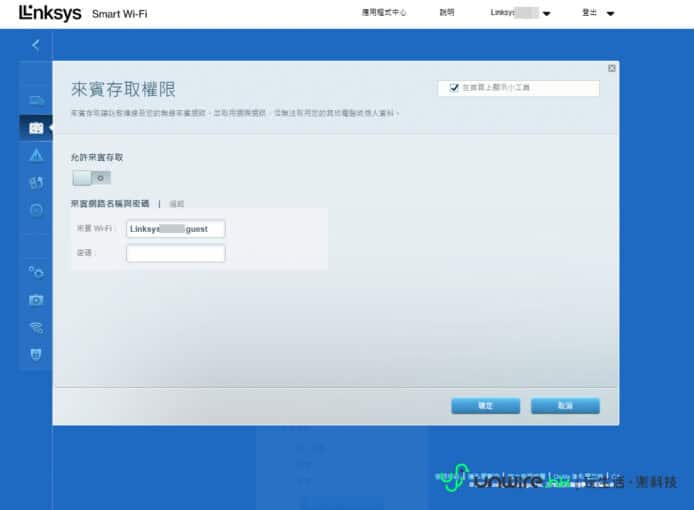Open Security shield sidebar icon

[x=36, y=354]
